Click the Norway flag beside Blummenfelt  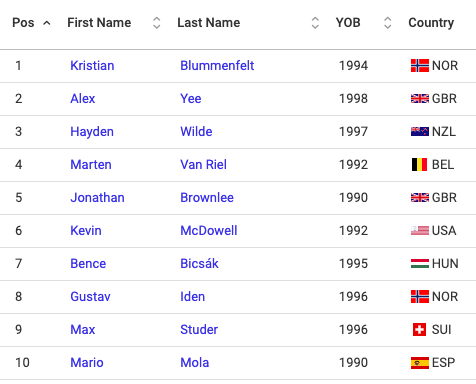(420, 66)
